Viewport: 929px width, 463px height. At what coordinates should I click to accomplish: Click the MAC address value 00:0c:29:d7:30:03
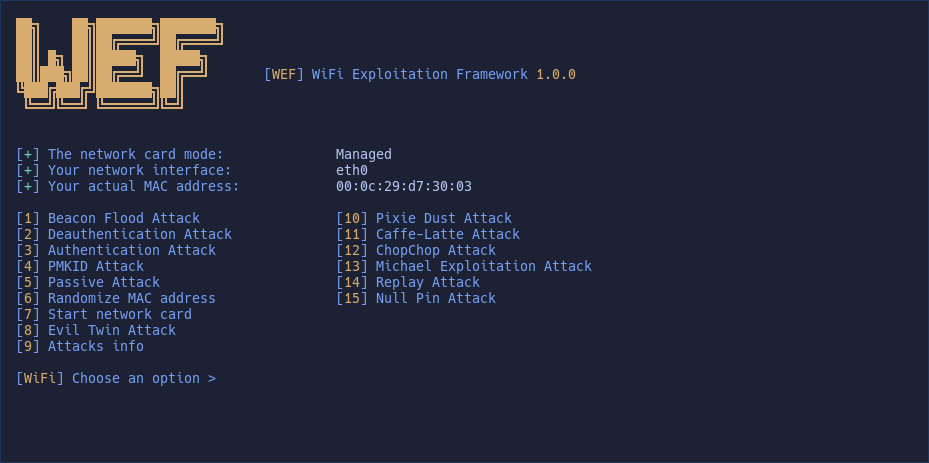pos(403,186)
